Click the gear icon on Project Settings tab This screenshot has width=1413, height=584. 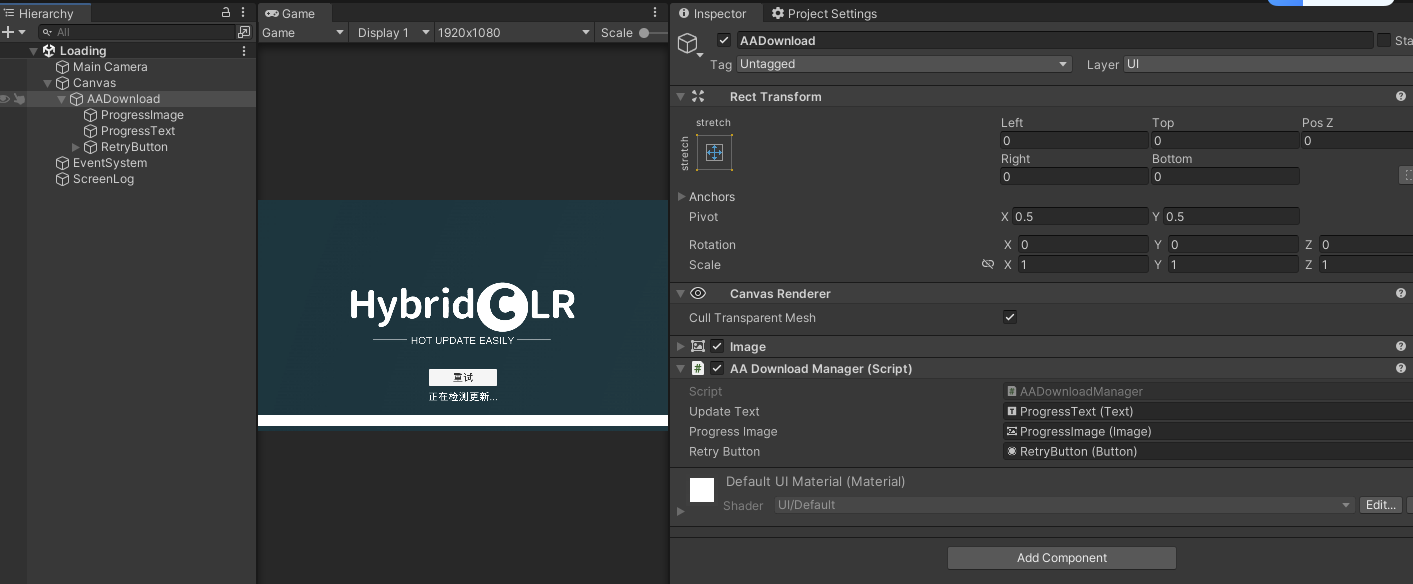(x=778, y=14)
